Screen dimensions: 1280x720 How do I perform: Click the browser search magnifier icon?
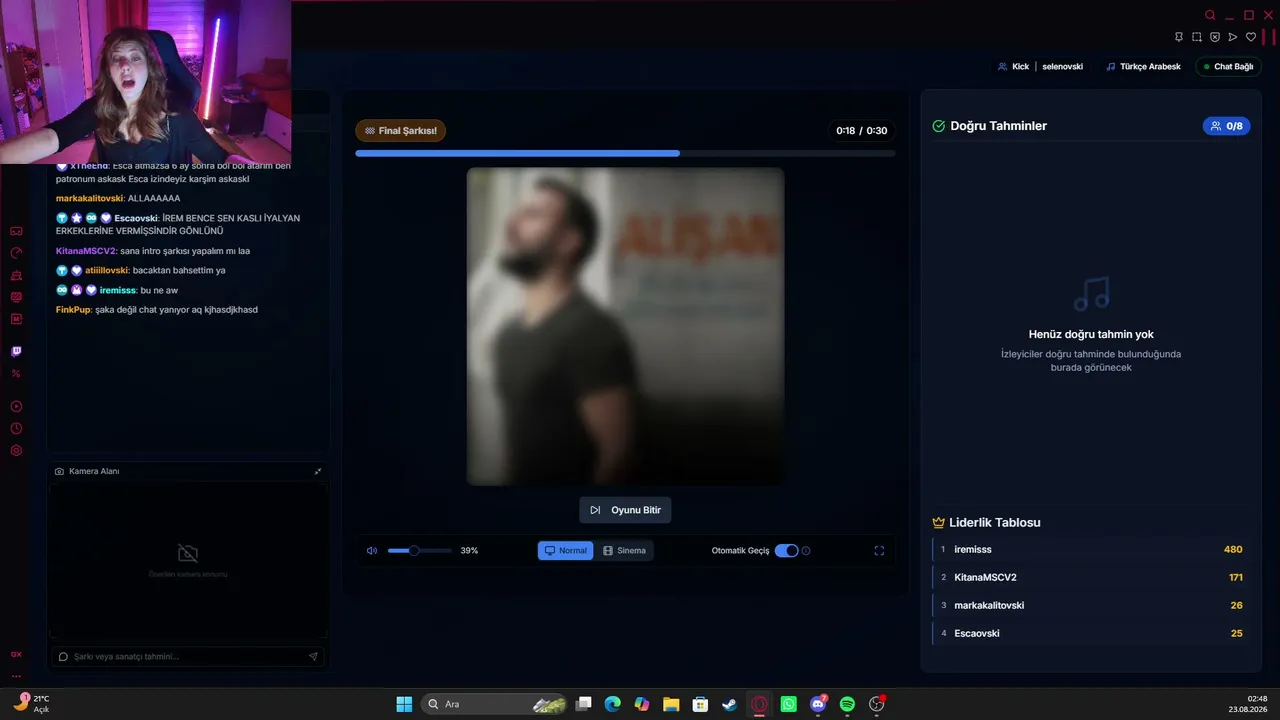pyautogui.click(x=1210, y=15)
